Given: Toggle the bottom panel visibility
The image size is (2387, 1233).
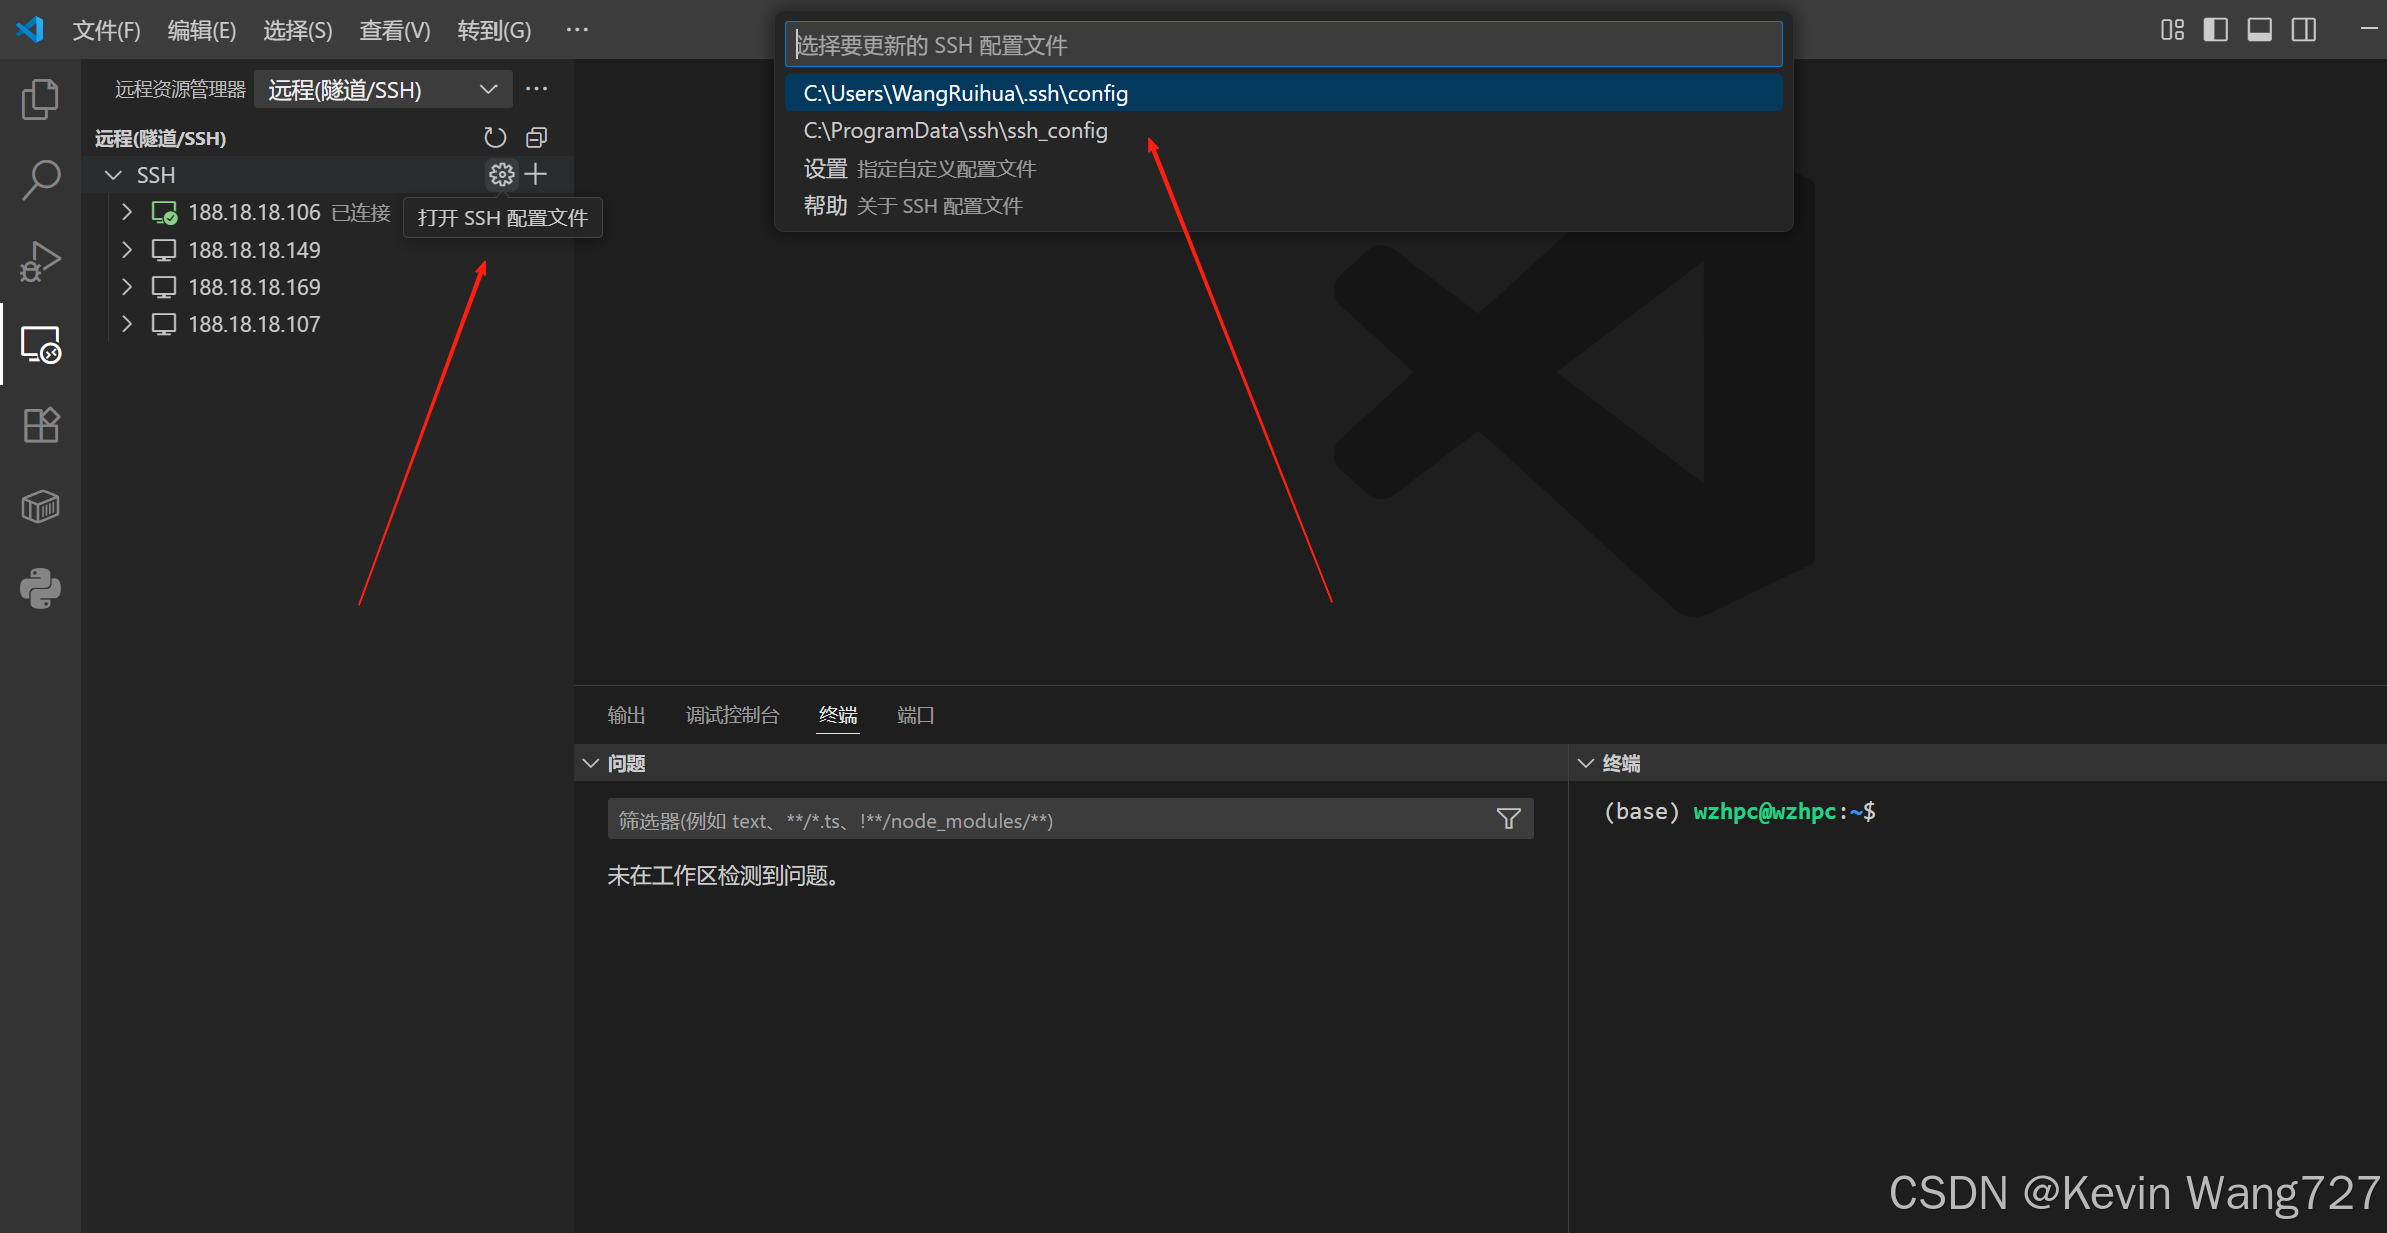Looking at the screenshot, I should (2260, 30).
